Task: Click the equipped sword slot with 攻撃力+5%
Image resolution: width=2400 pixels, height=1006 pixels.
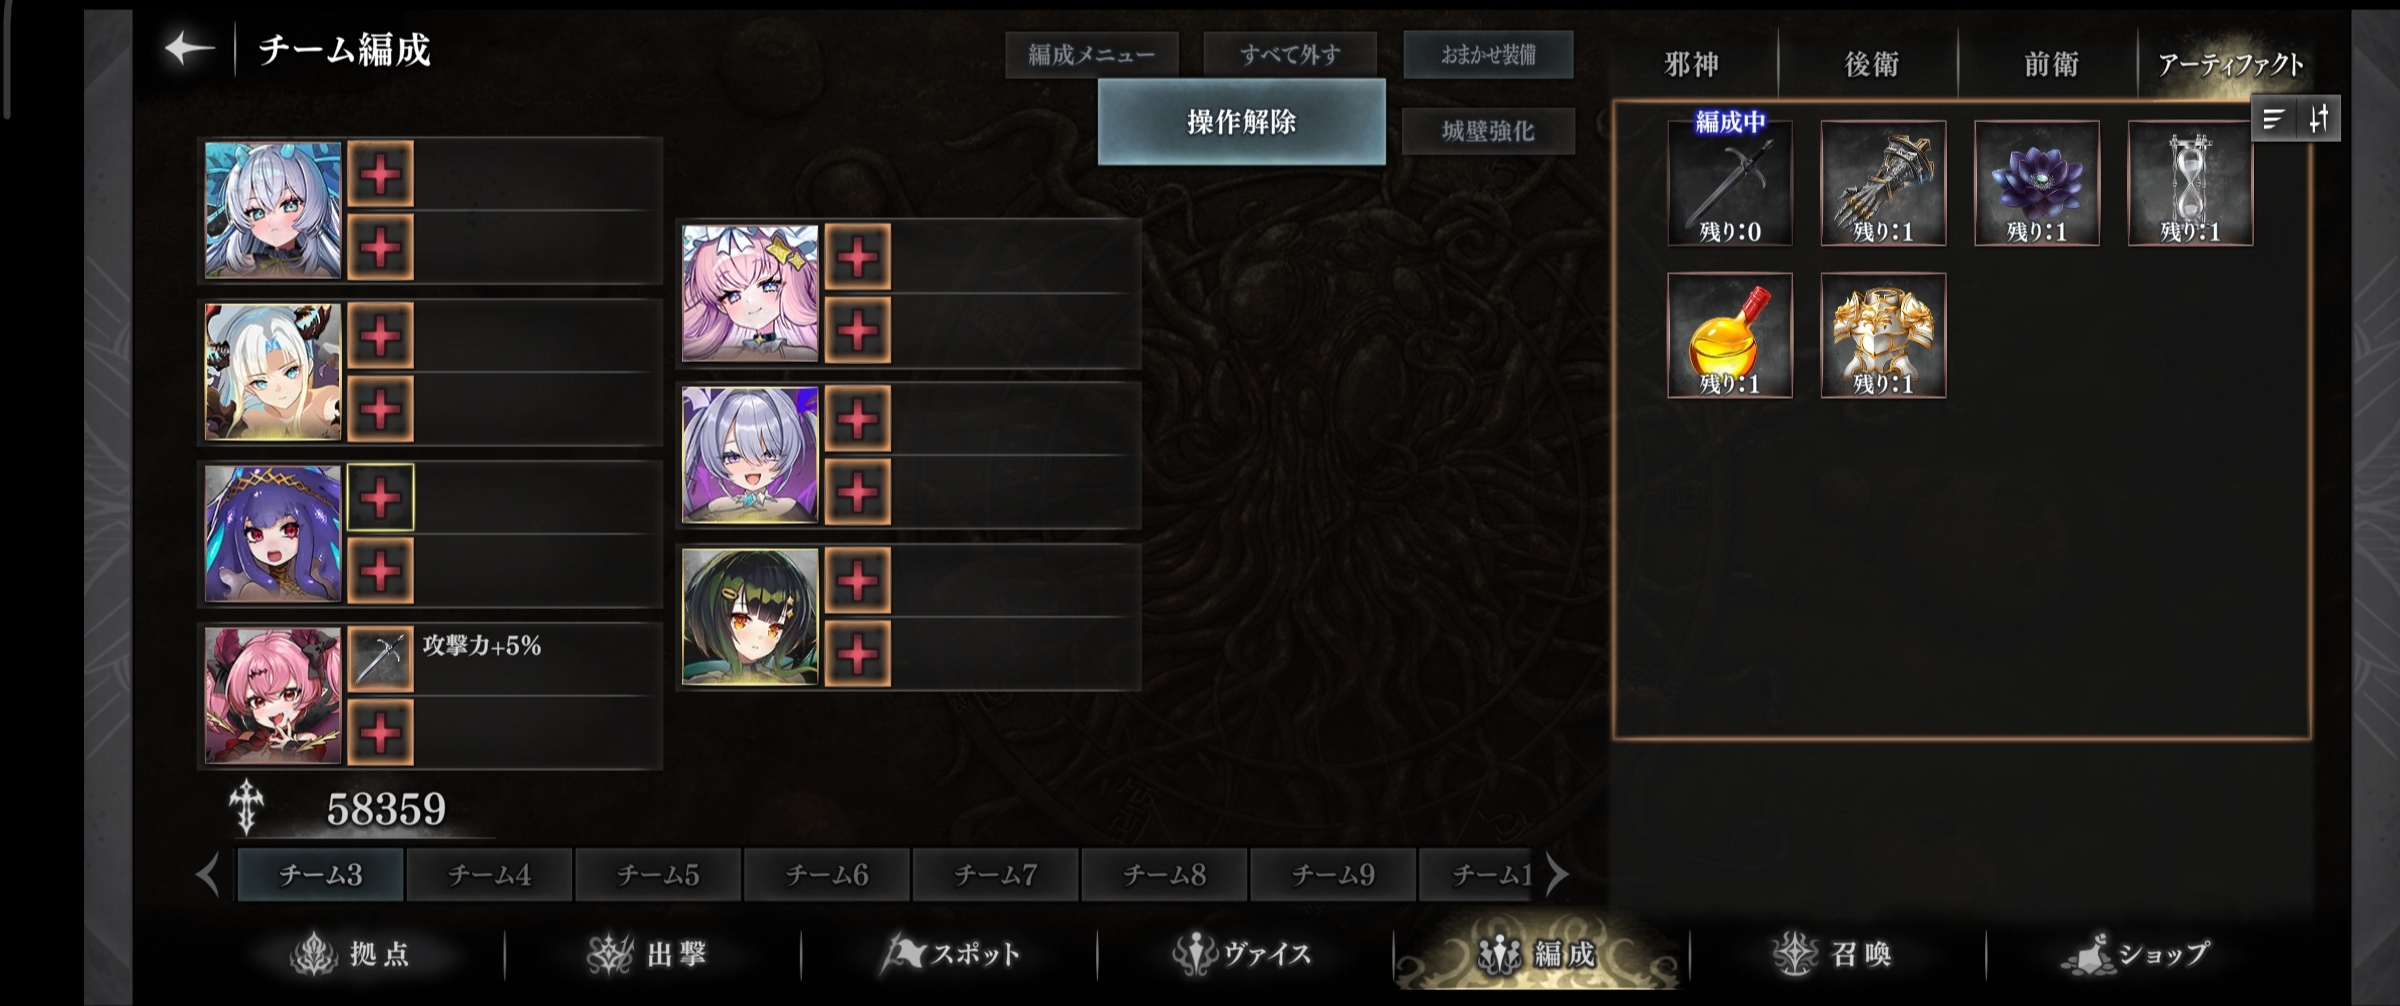Action: [380, 659]
